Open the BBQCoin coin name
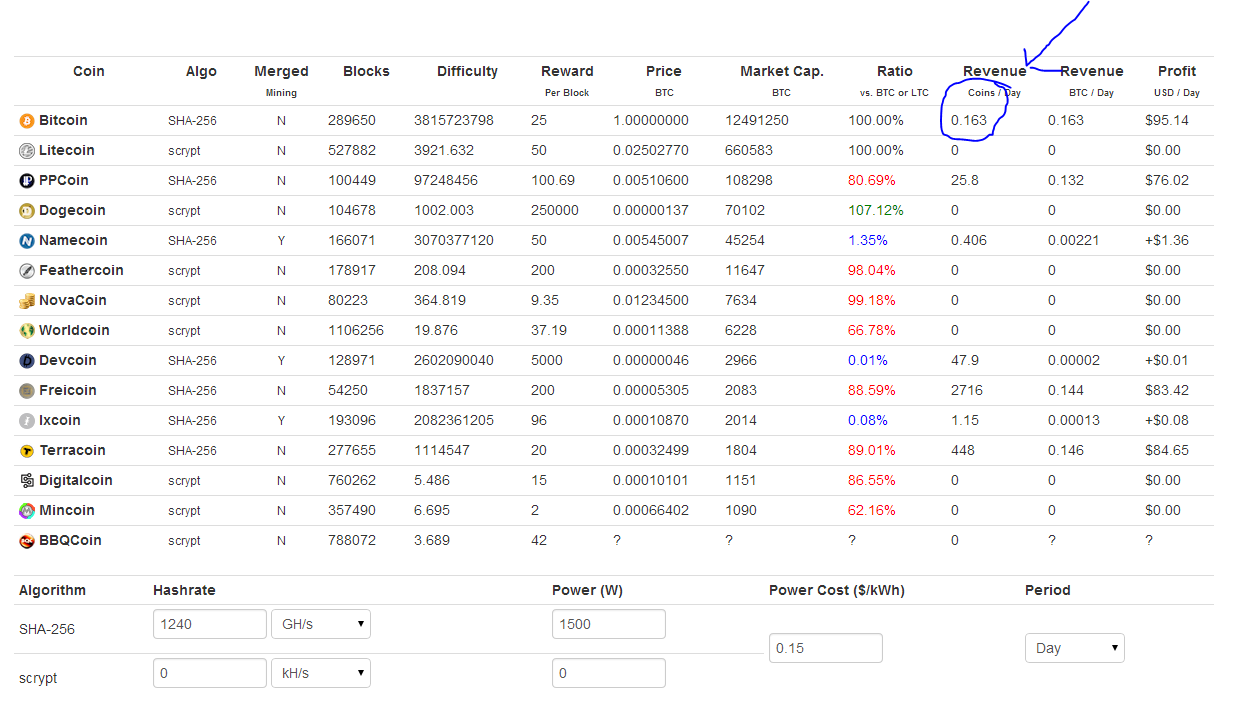Viewport: 1238px width, 714px height. pyautogui.click(x=70, y=540)
